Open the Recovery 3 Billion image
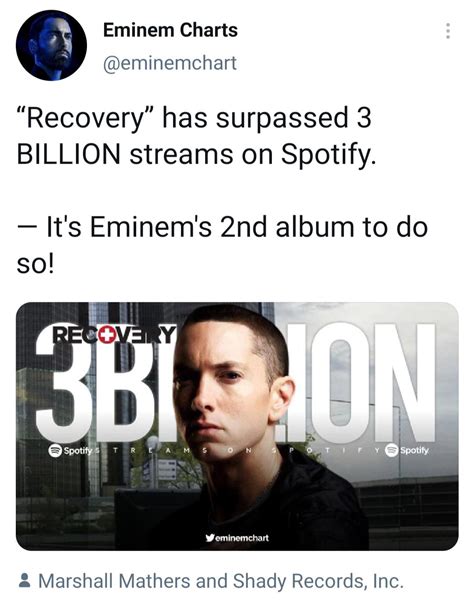The height and width of the screenshot is (602, 474). click(237, 426)
